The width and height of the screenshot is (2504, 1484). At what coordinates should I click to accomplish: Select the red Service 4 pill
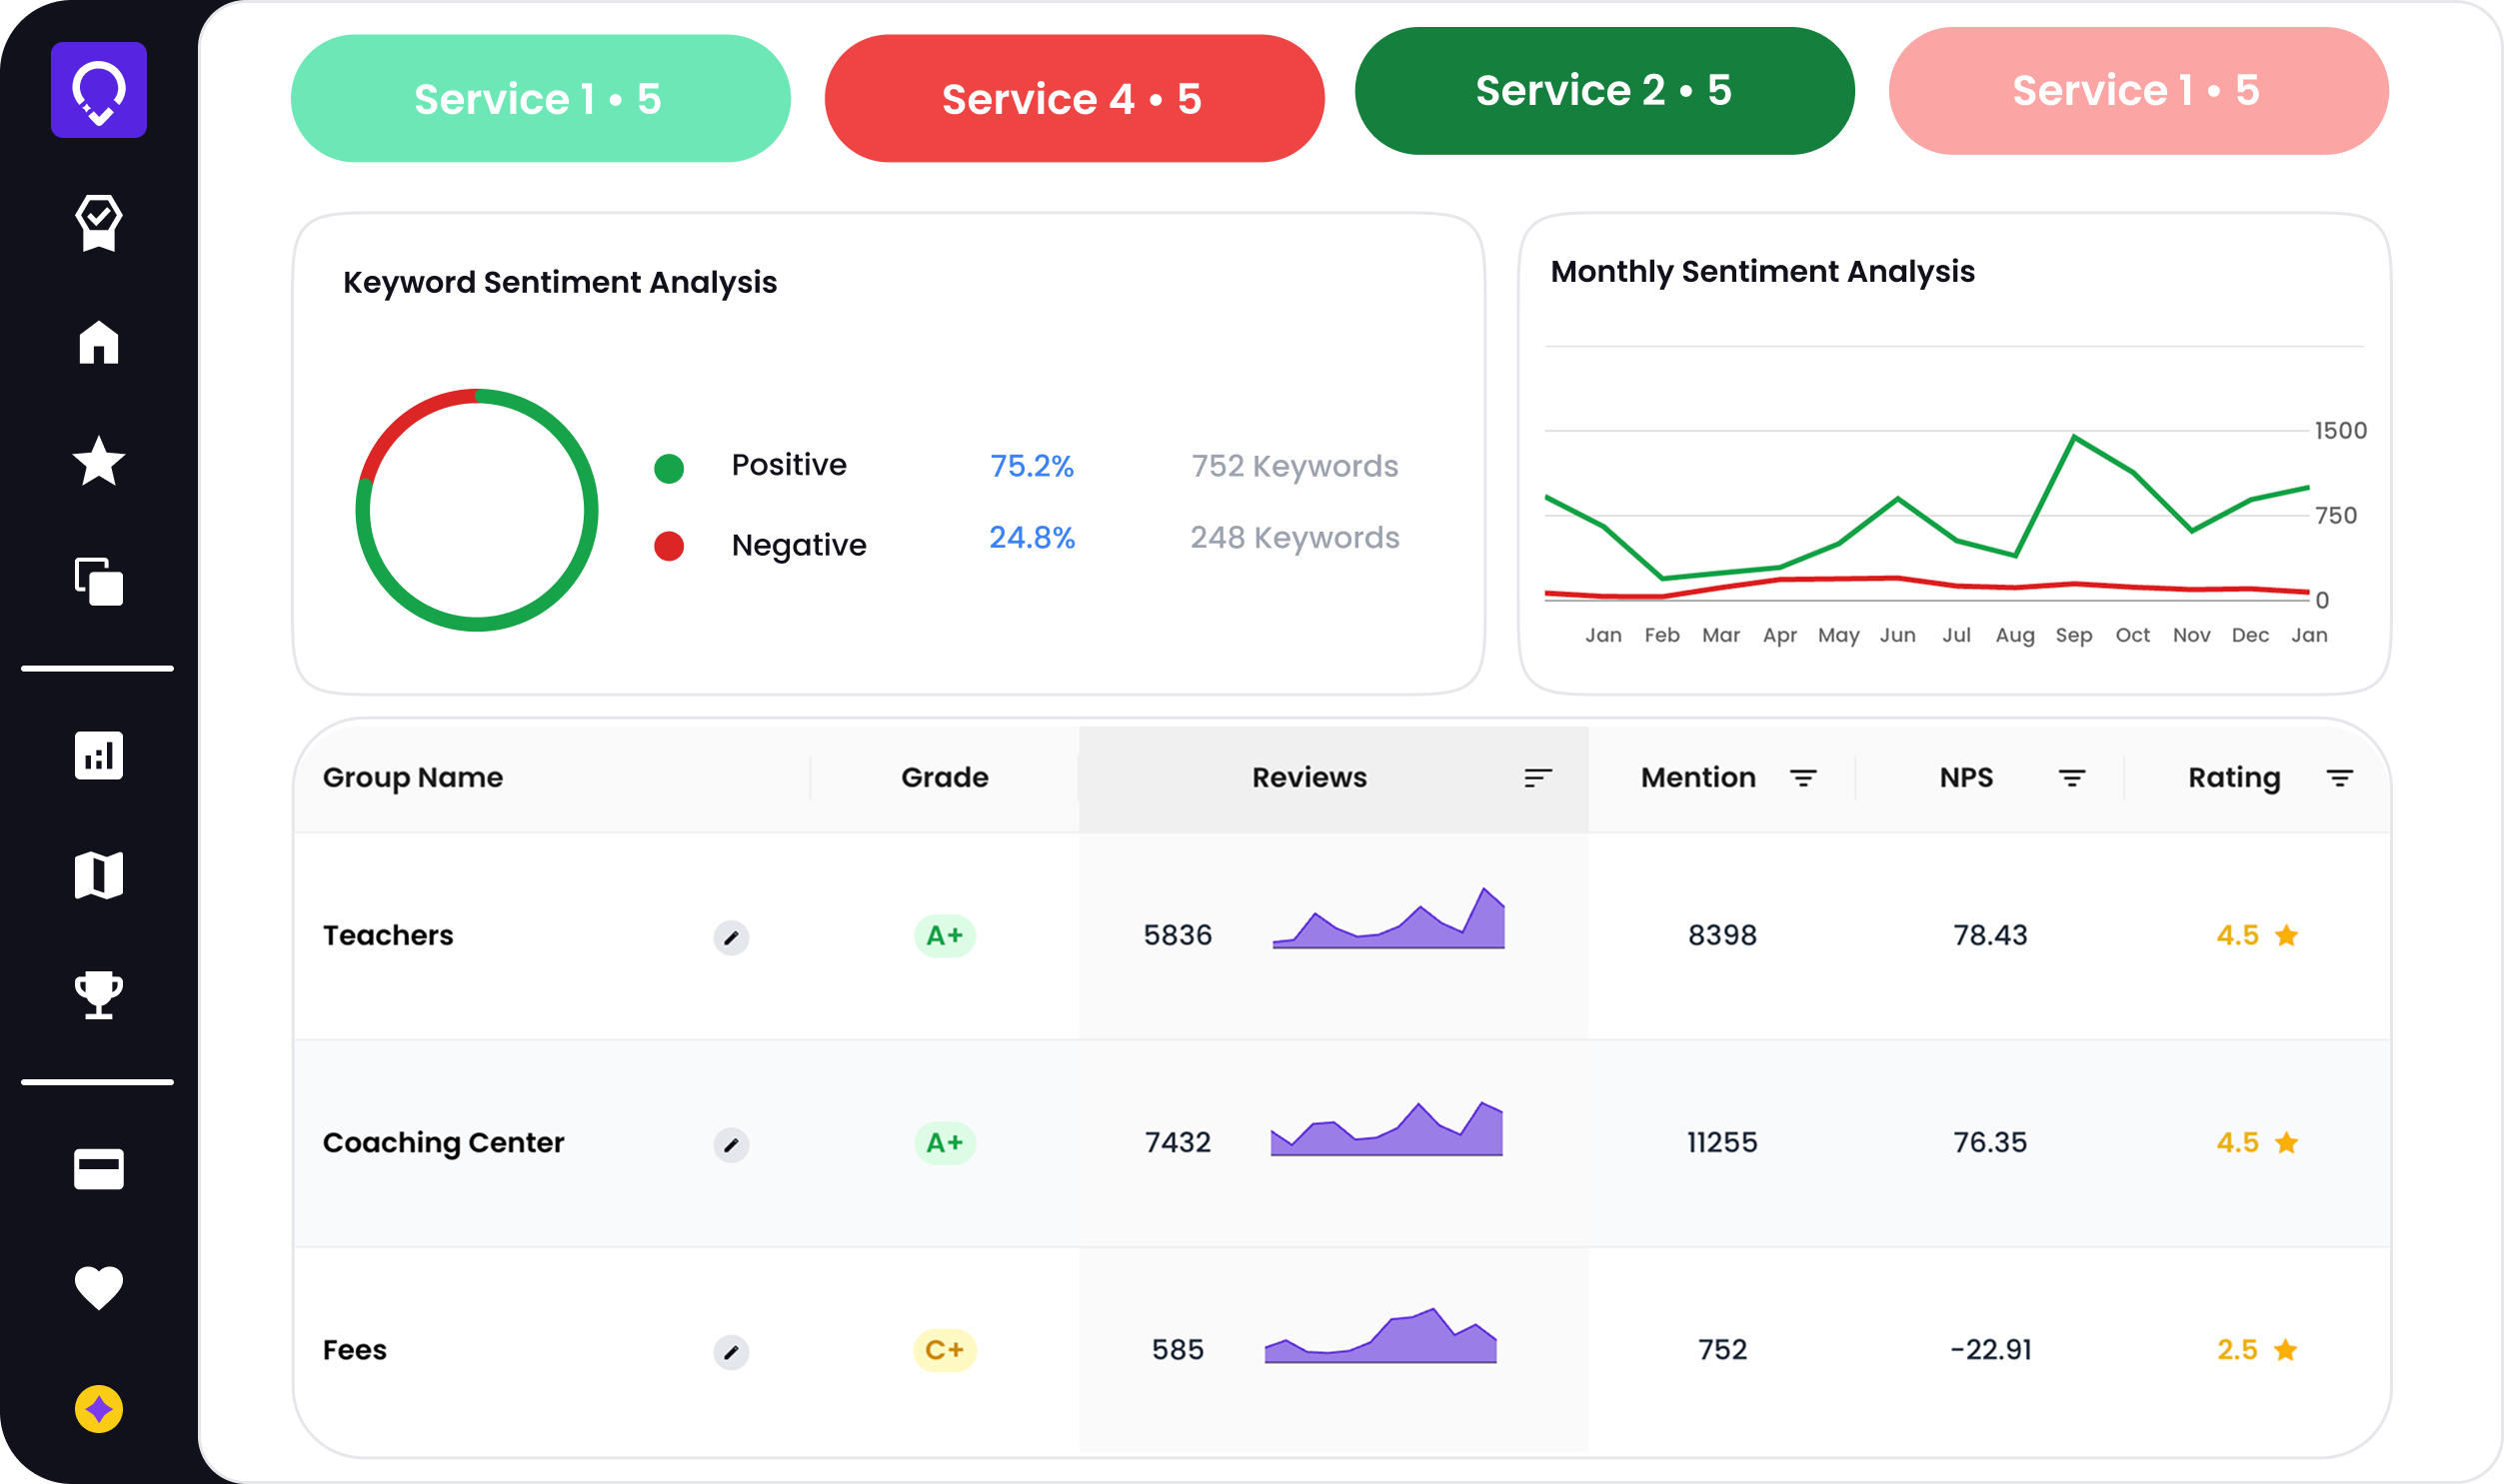[x=1073, y=98]
